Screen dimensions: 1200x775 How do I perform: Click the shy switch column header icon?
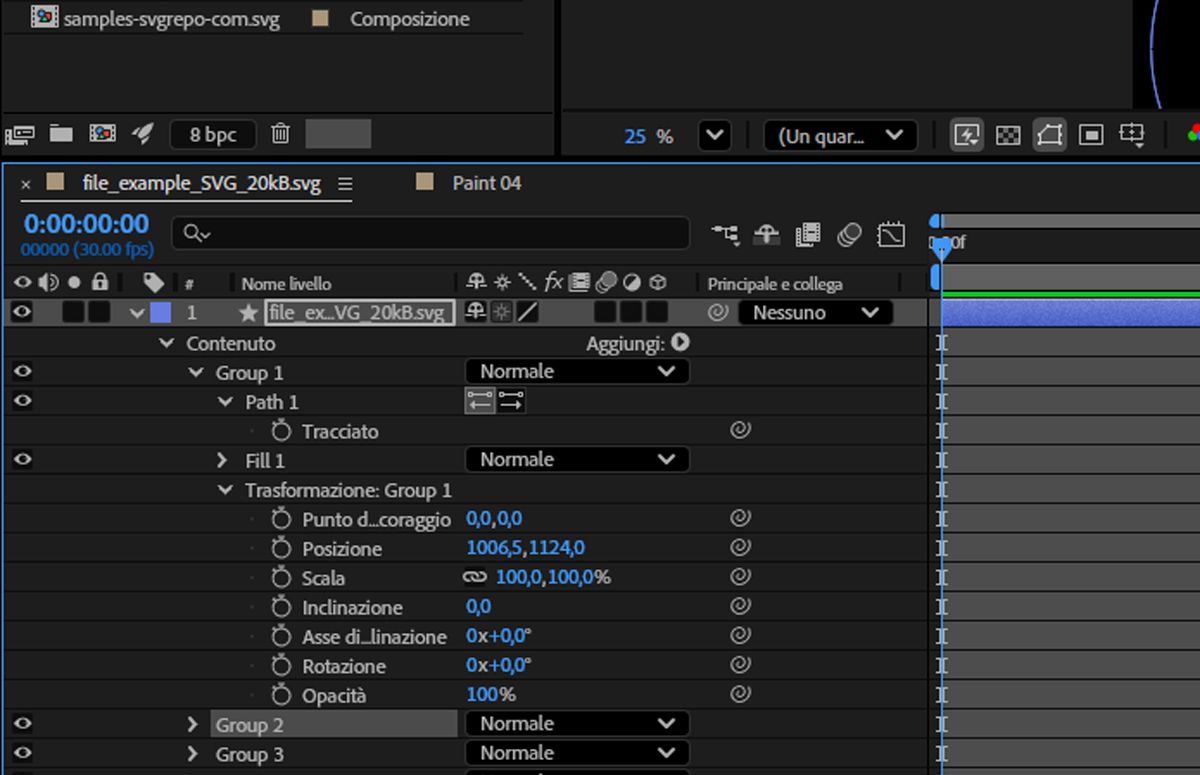[476, 283]
